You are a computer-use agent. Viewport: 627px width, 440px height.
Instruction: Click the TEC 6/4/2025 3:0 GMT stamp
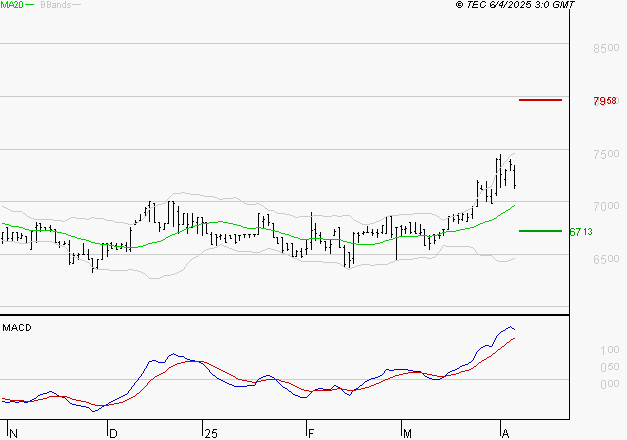515,5
